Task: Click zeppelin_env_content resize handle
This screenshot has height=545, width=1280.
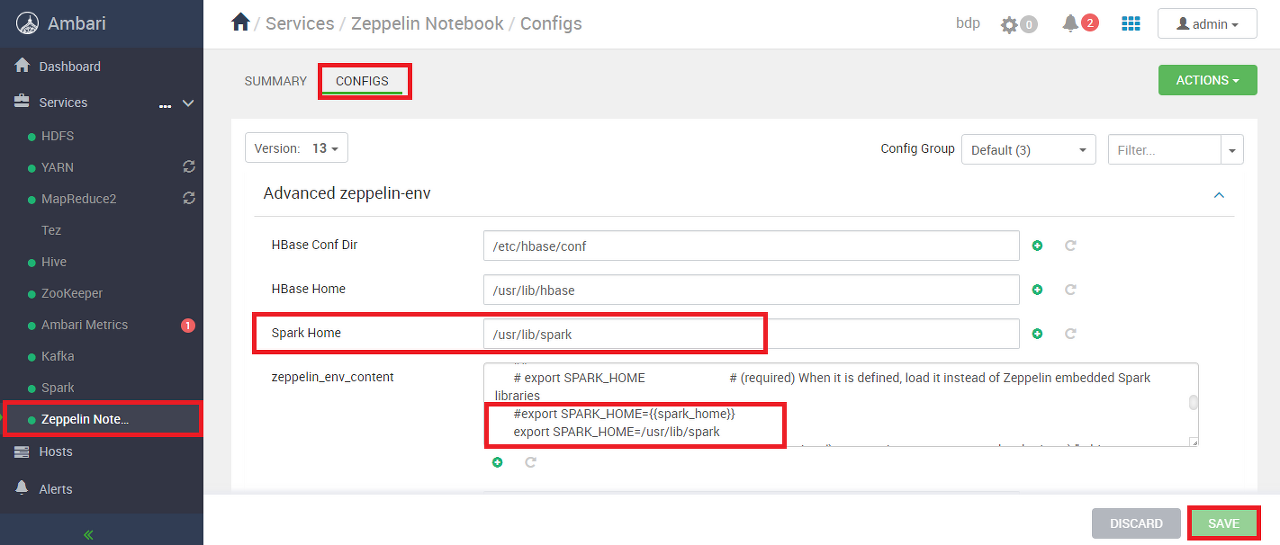Action: click(1193, 441)
